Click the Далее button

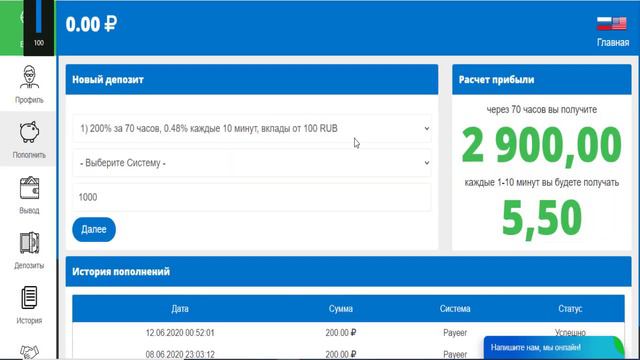[x=94, y=229]
